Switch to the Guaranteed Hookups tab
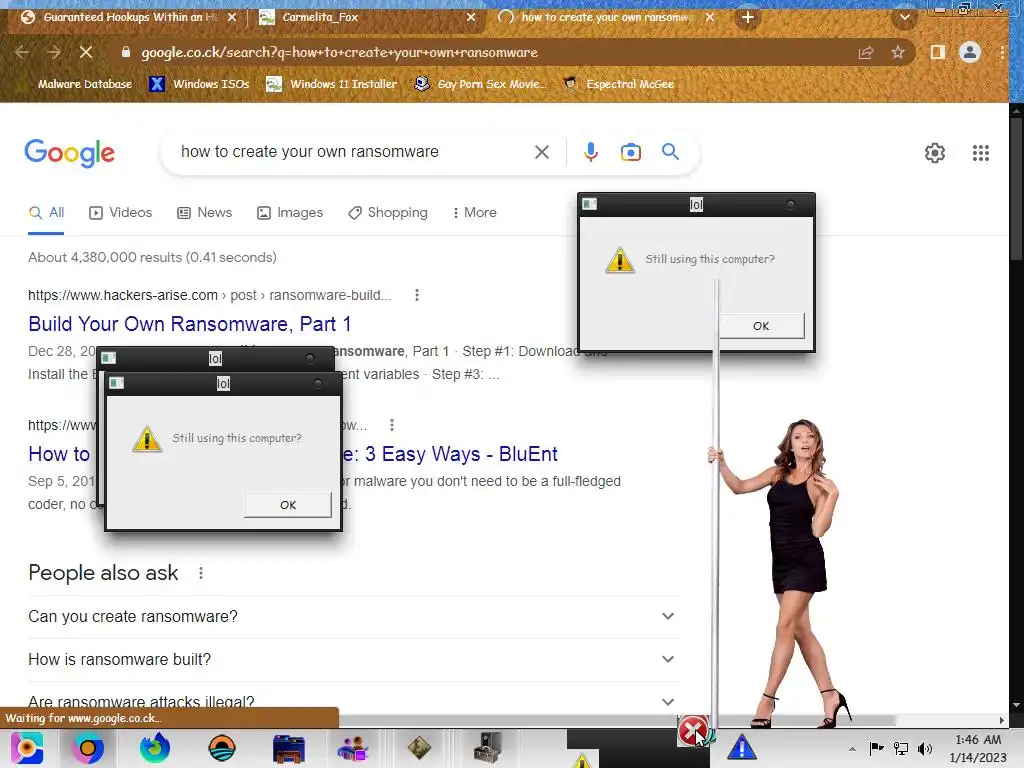 click(129, 17)
